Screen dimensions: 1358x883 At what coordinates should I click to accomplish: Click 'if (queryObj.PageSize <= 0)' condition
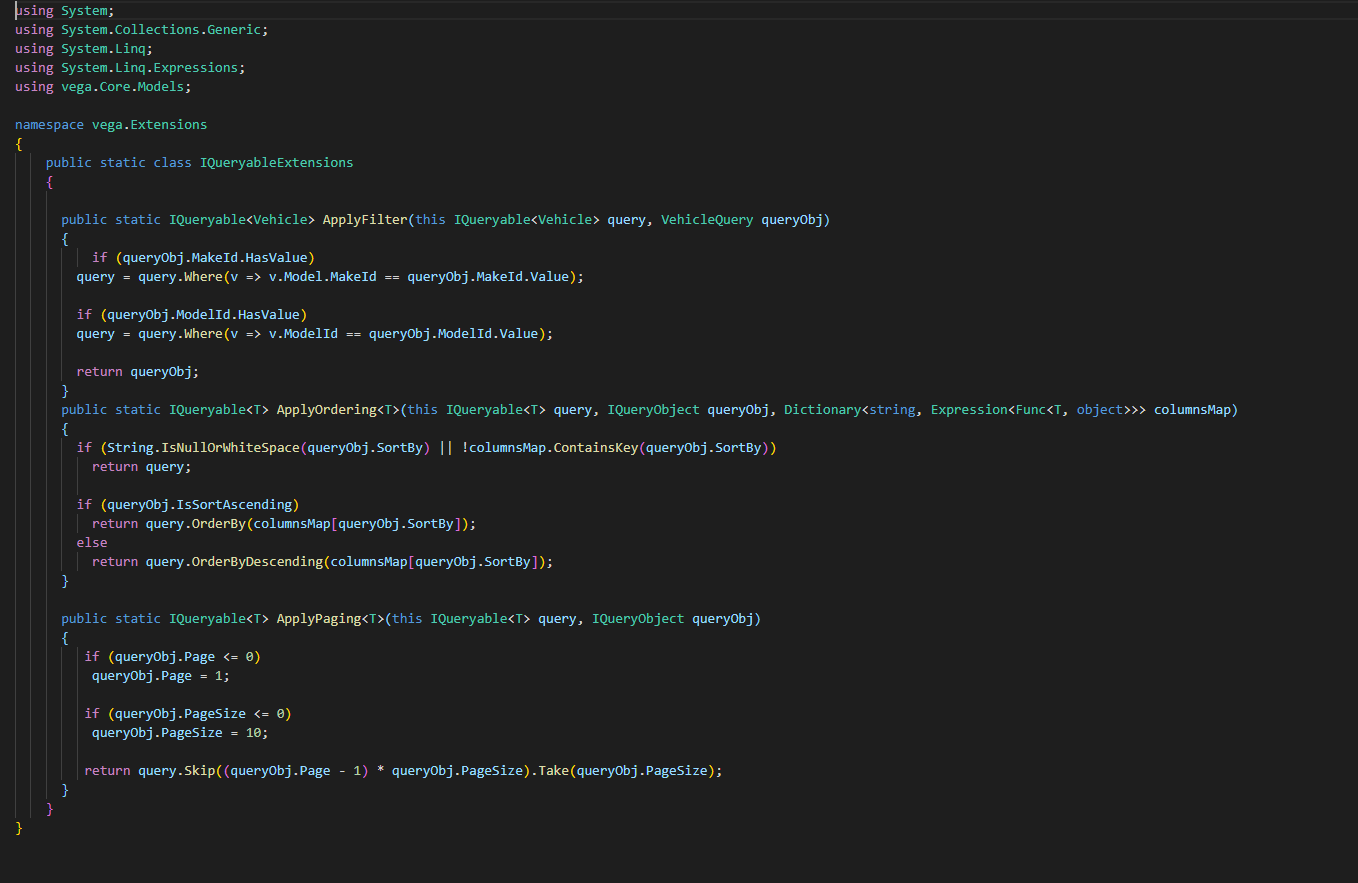coord(188,713)
